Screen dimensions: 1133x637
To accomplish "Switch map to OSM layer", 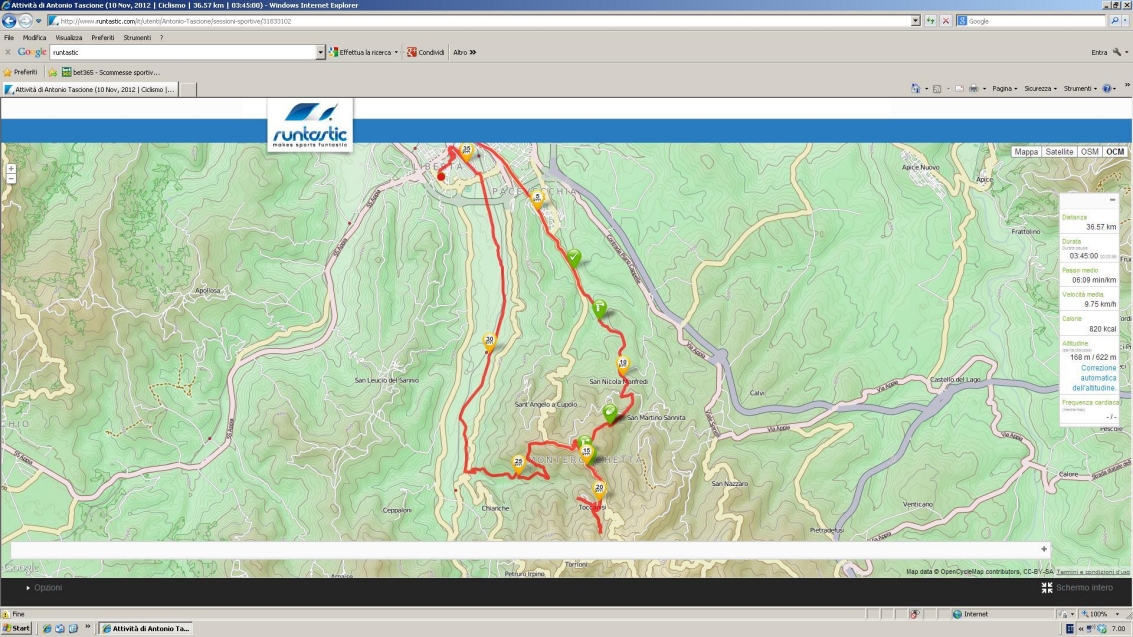I will pyautogui.click(x=1089, y=152).
